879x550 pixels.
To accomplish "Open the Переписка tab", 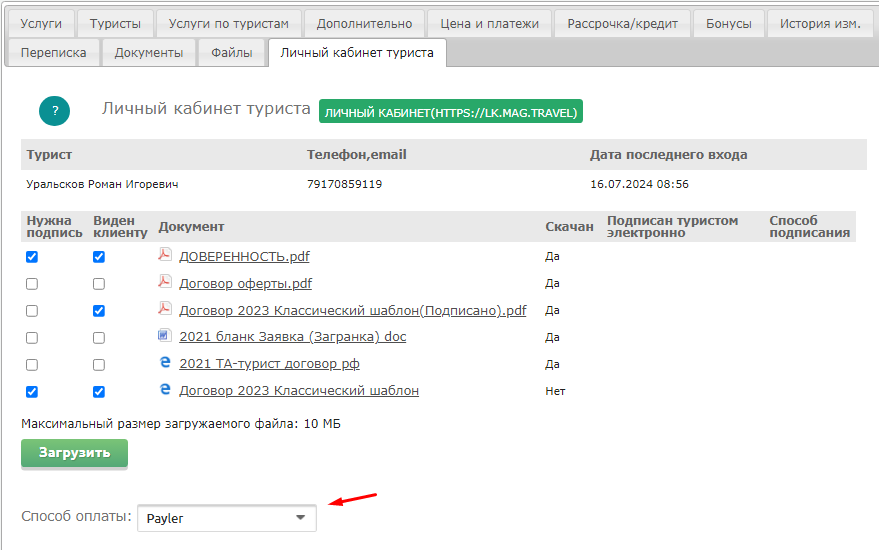I will coord(53,53).
